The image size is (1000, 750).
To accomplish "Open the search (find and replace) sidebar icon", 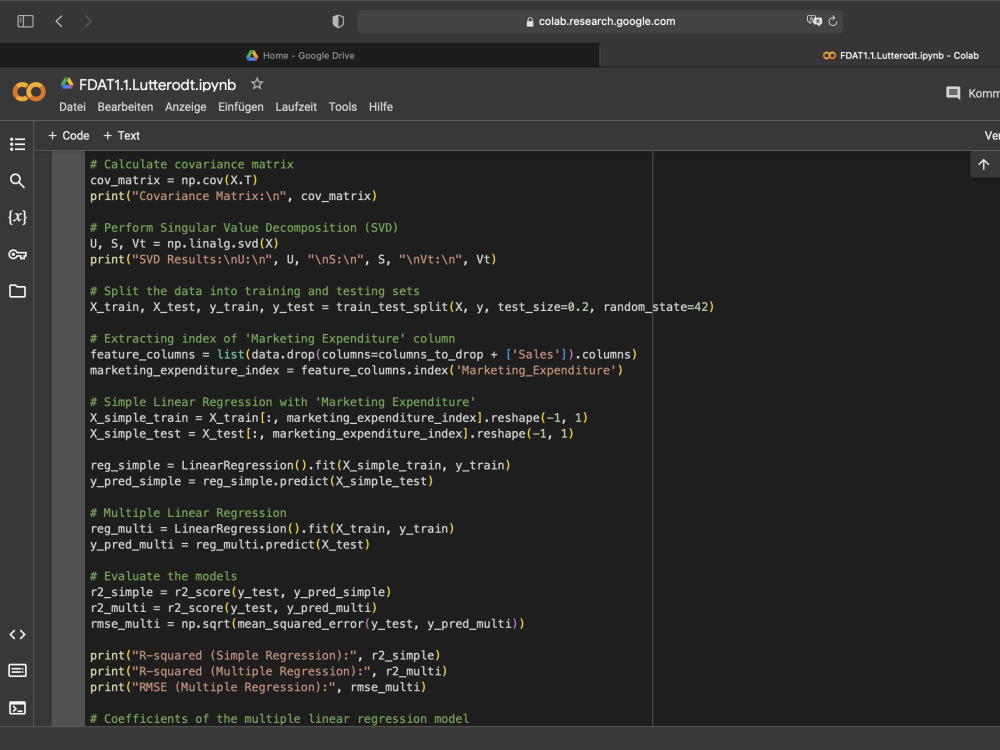I will click(17, 181).
